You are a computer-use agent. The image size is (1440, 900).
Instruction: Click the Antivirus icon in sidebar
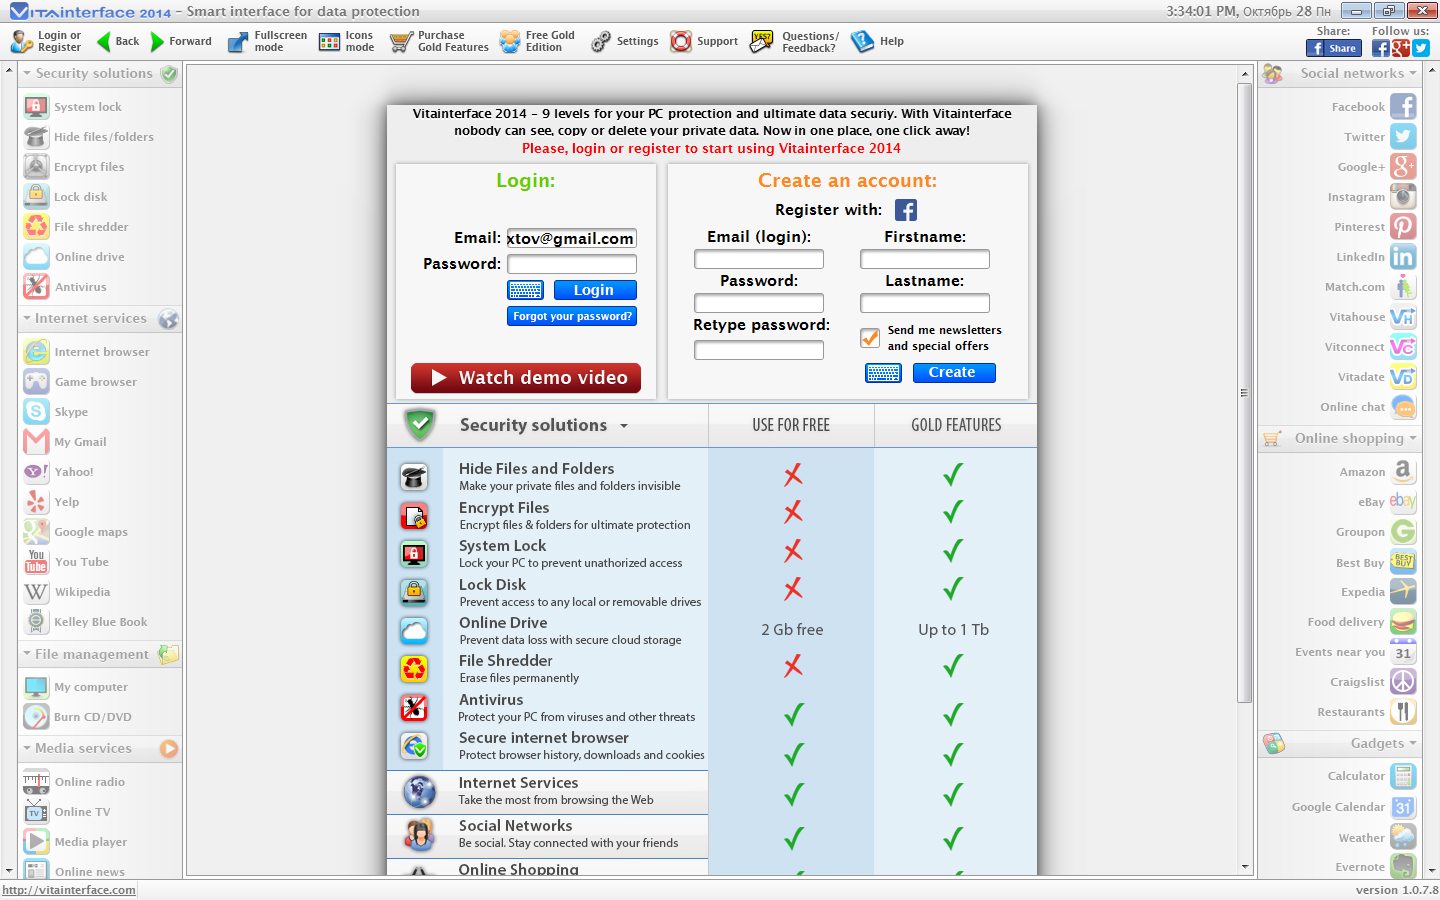coord(37,287)
